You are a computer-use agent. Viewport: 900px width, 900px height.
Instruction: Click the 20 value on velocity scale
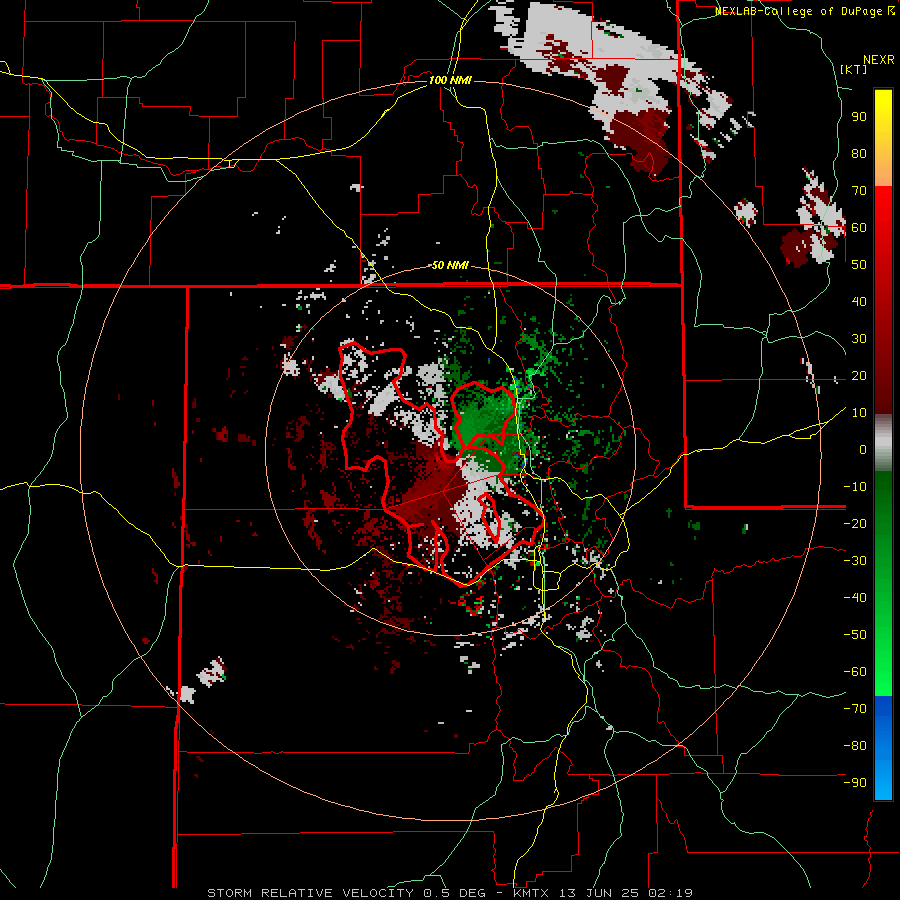pyautogui.click(x=859, y=375)
